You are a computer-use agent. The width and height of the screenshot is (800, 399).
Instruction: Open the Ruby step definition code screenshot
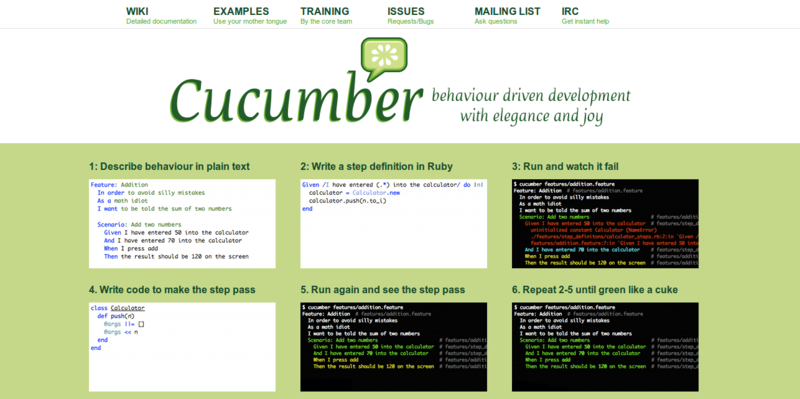pos(393,223)
